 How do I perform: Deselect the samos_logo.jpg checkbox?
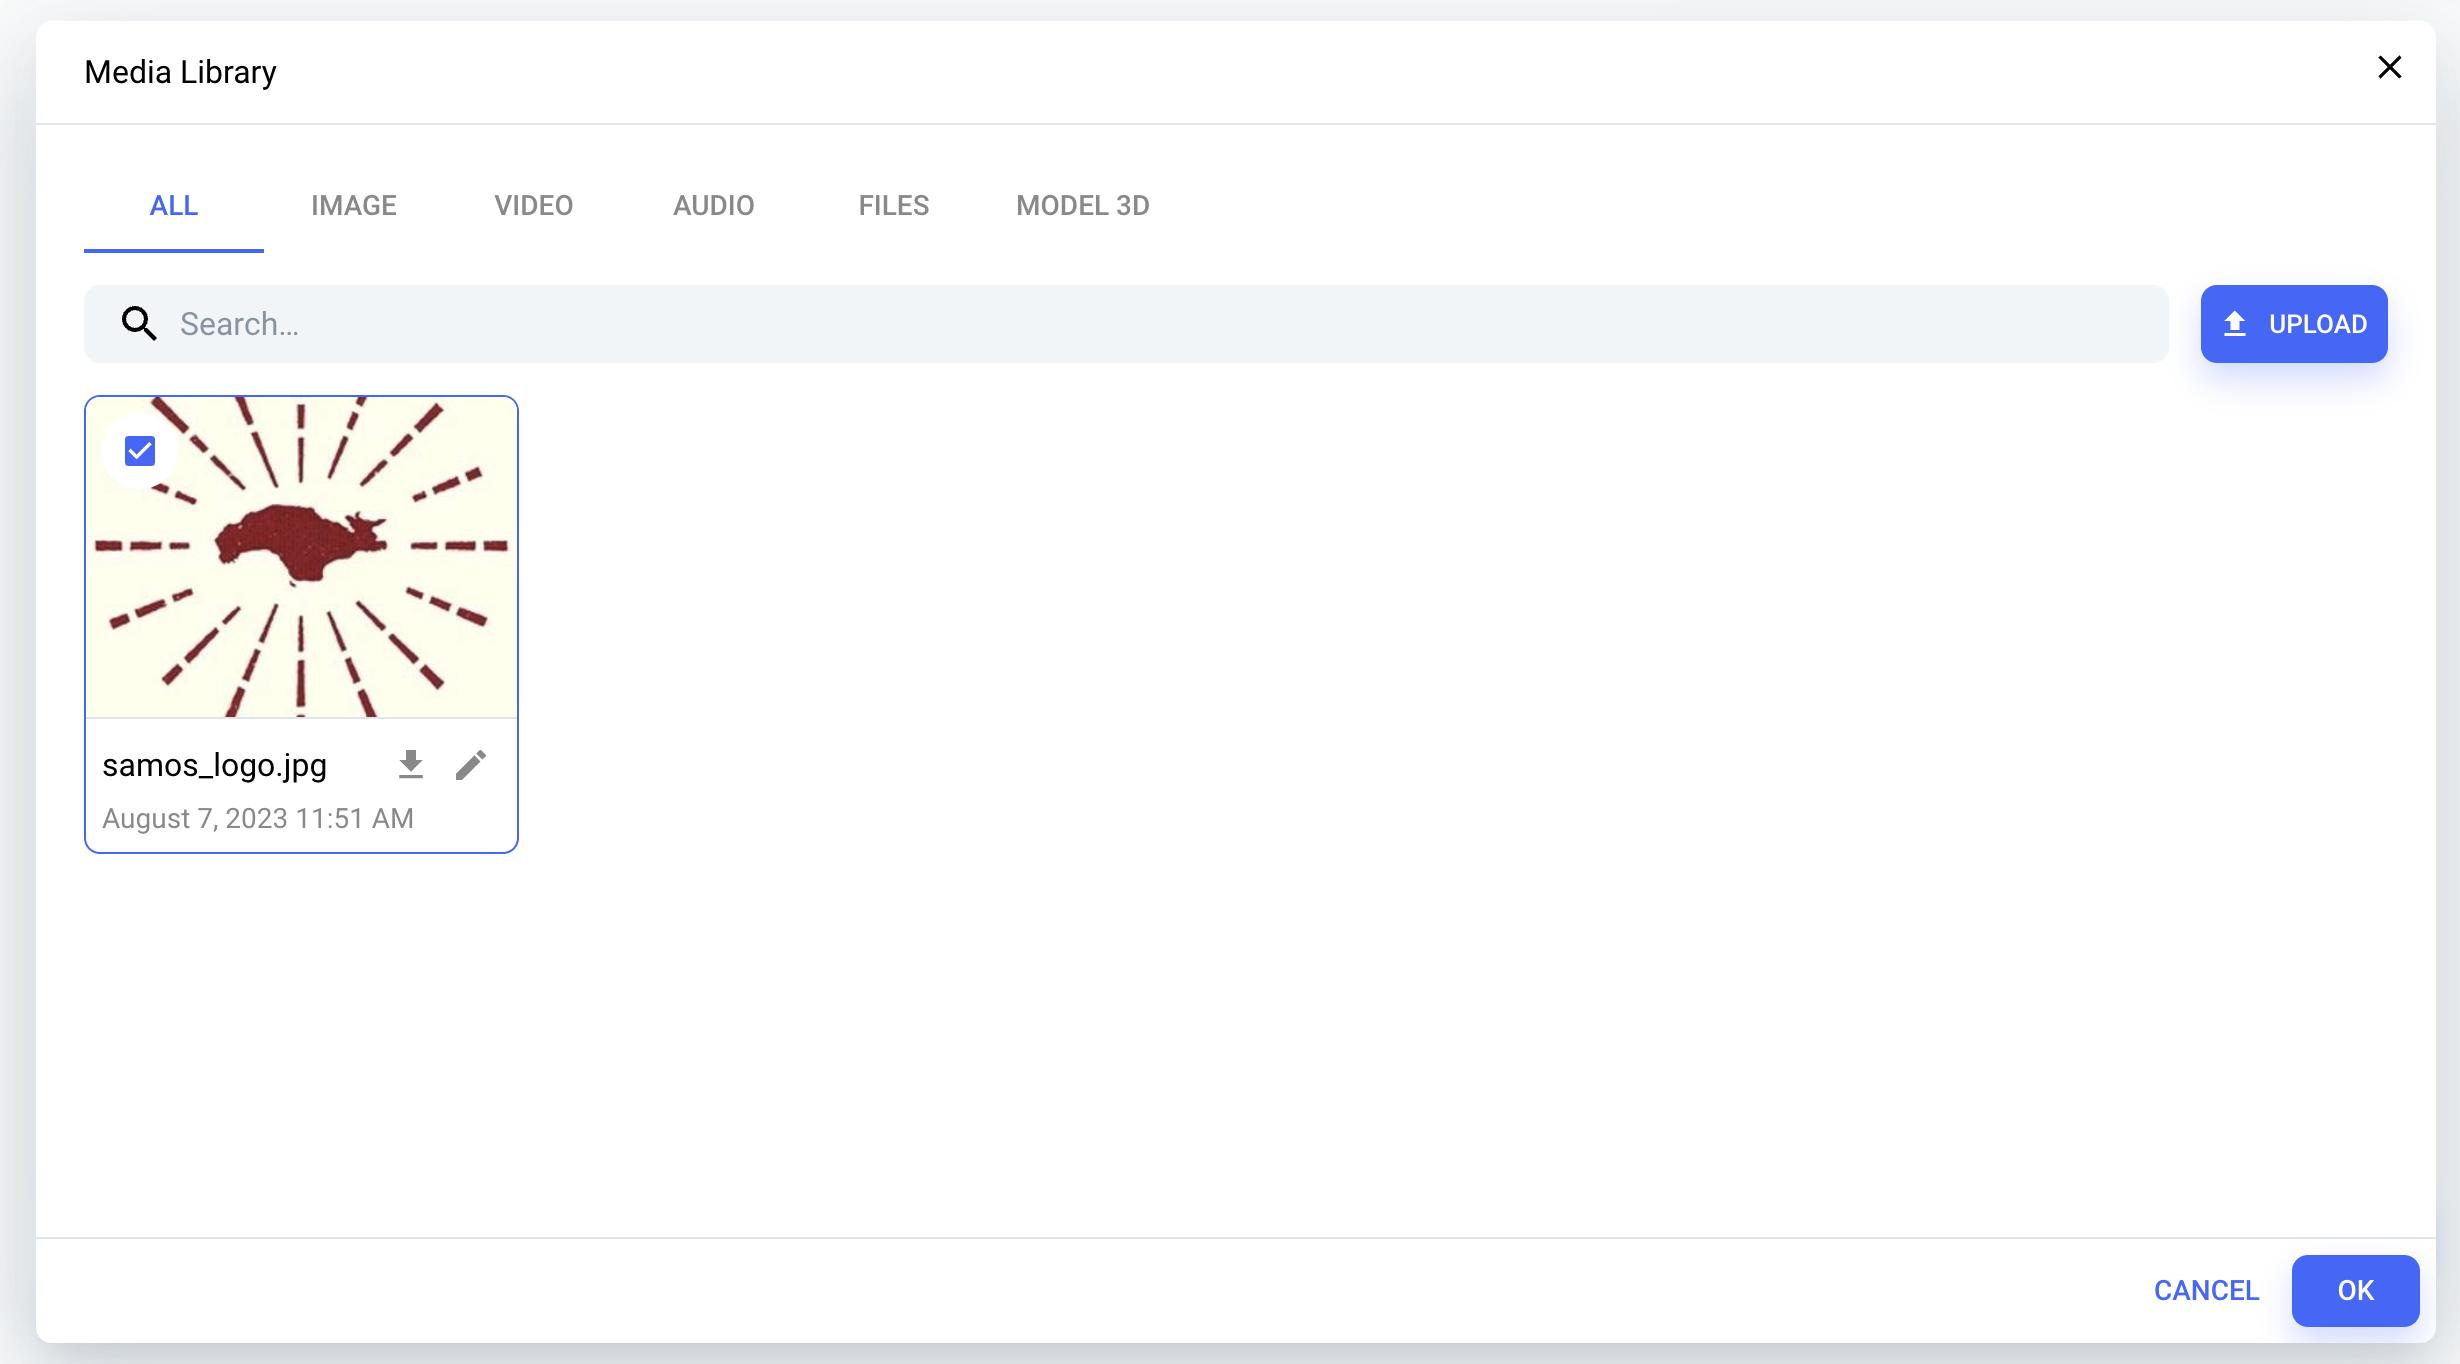pyautogui.click(x=139, y=451)
